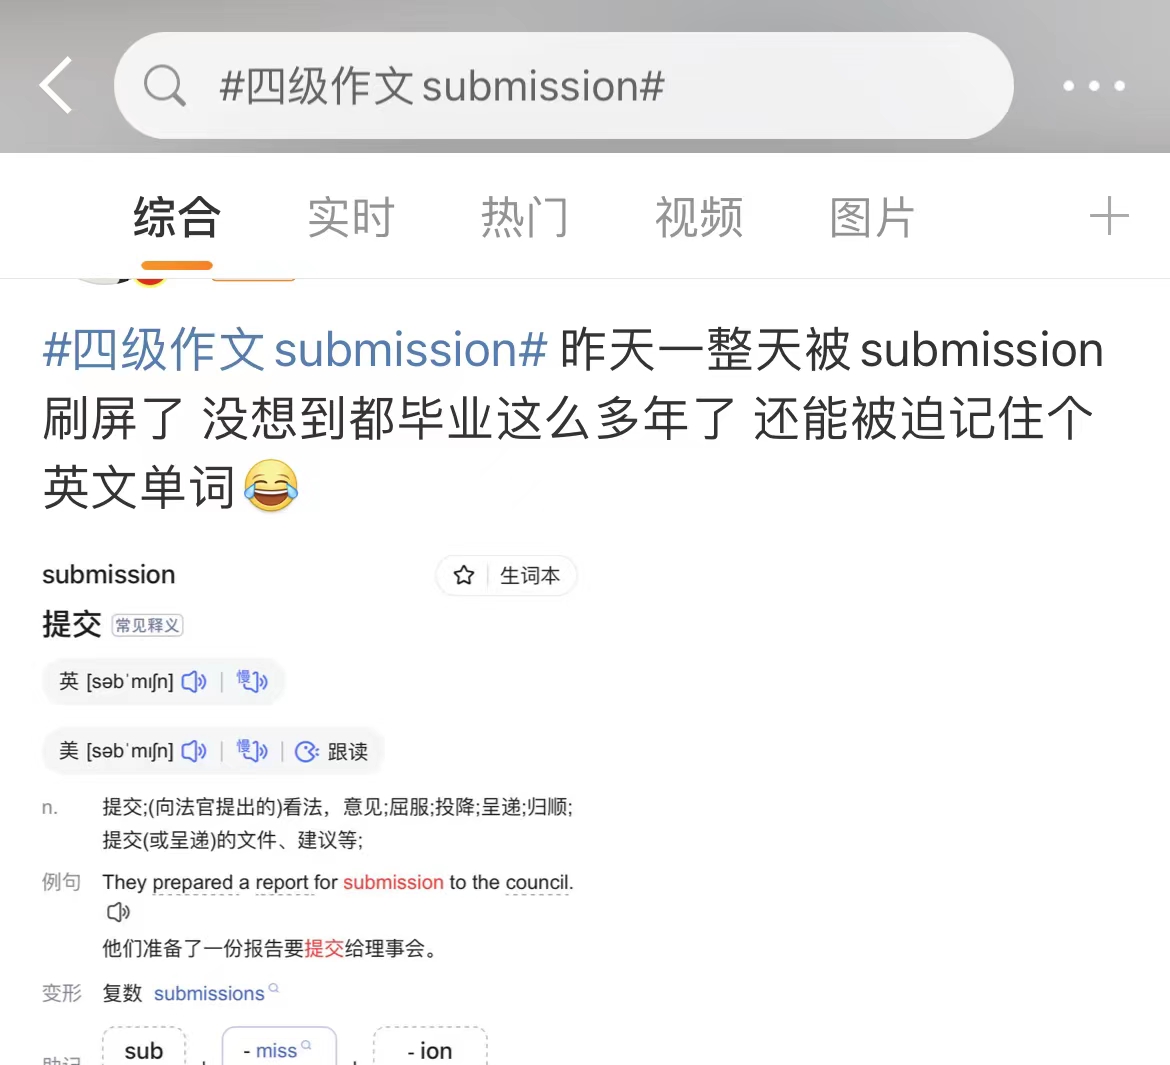This screenshot has height=1065, width=1170.
Task: Play slow American pronunciation audio
Action: click(251, 751)
